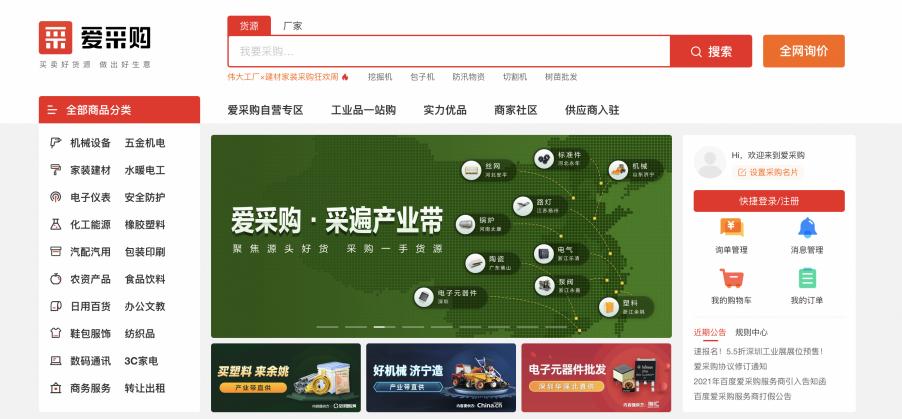Click the 化工能源 flask icon
The height and width of the screenshot is (419, 902).
(x=56, y=224)
